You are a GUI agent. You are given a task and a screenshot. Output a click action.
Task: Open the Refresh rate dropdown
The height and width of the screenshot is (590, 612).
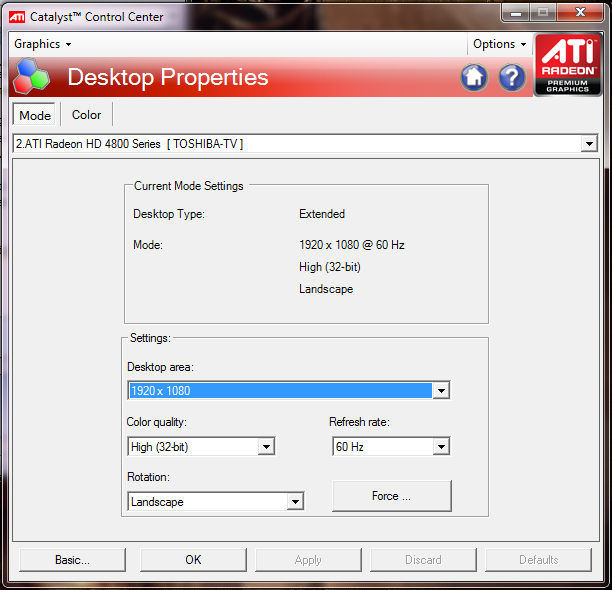coord(391,446)
